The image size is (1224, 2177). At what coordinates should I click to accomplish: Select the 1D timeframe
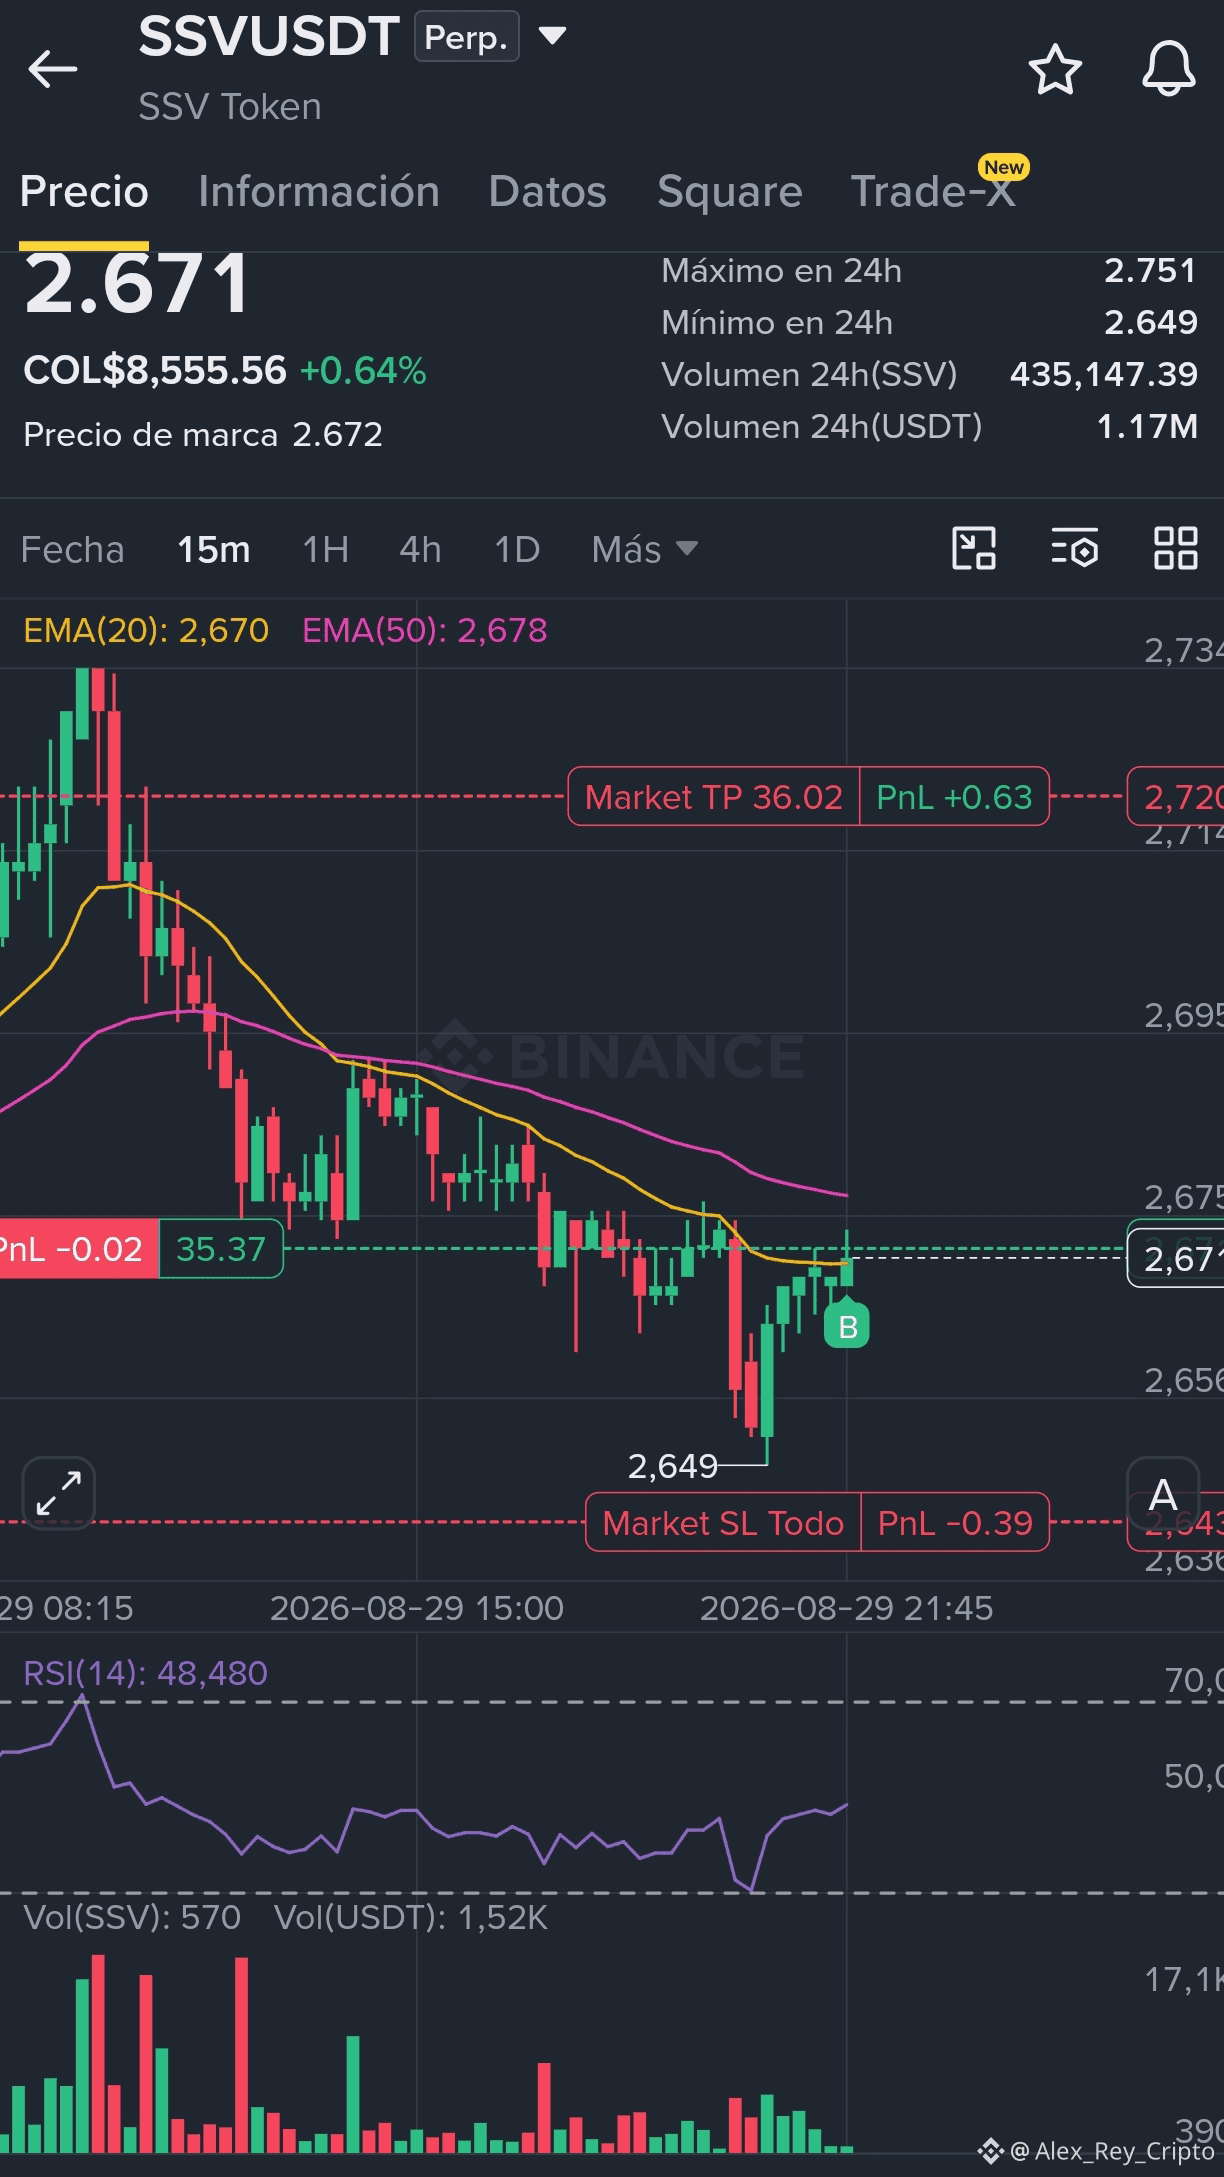coord(517,549)
